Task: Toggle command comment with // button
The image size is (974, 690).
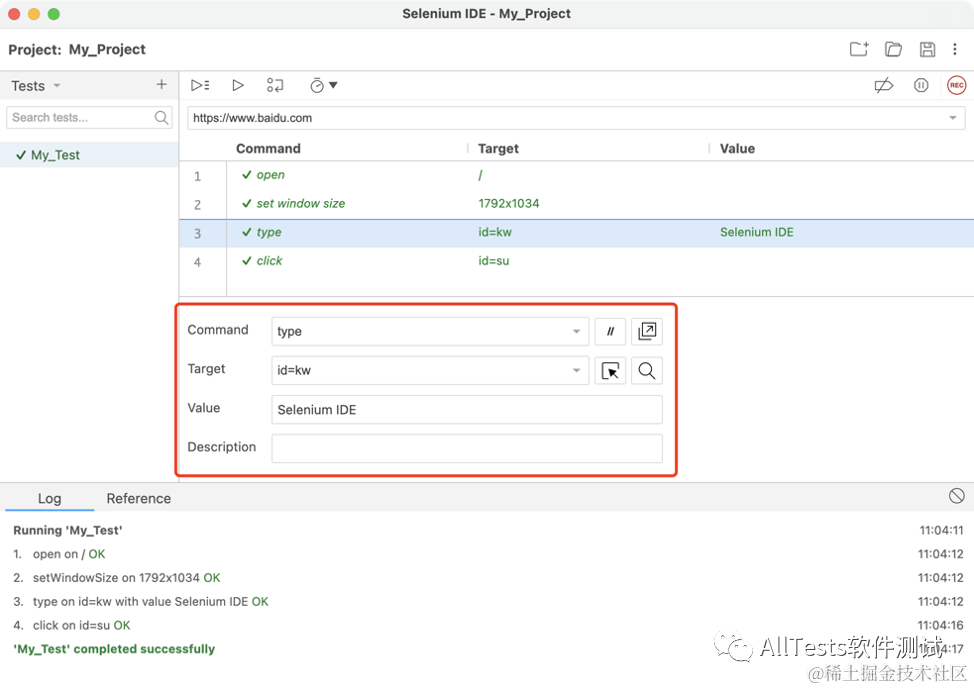Action: [x=610, y=331]
